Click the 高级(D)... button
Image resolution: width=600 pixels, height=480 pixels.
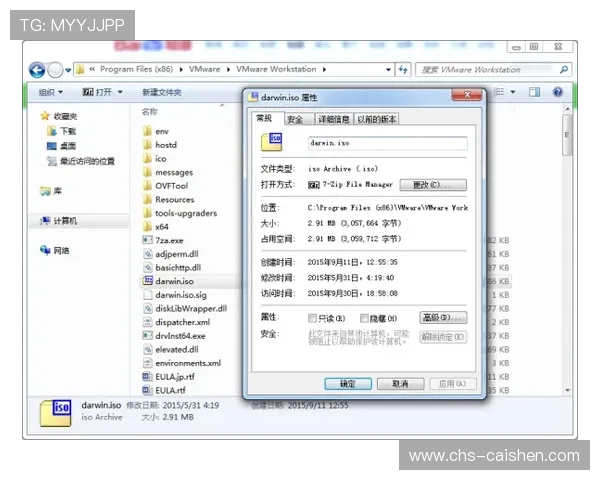pyautogui.click(x=443, y=317)
